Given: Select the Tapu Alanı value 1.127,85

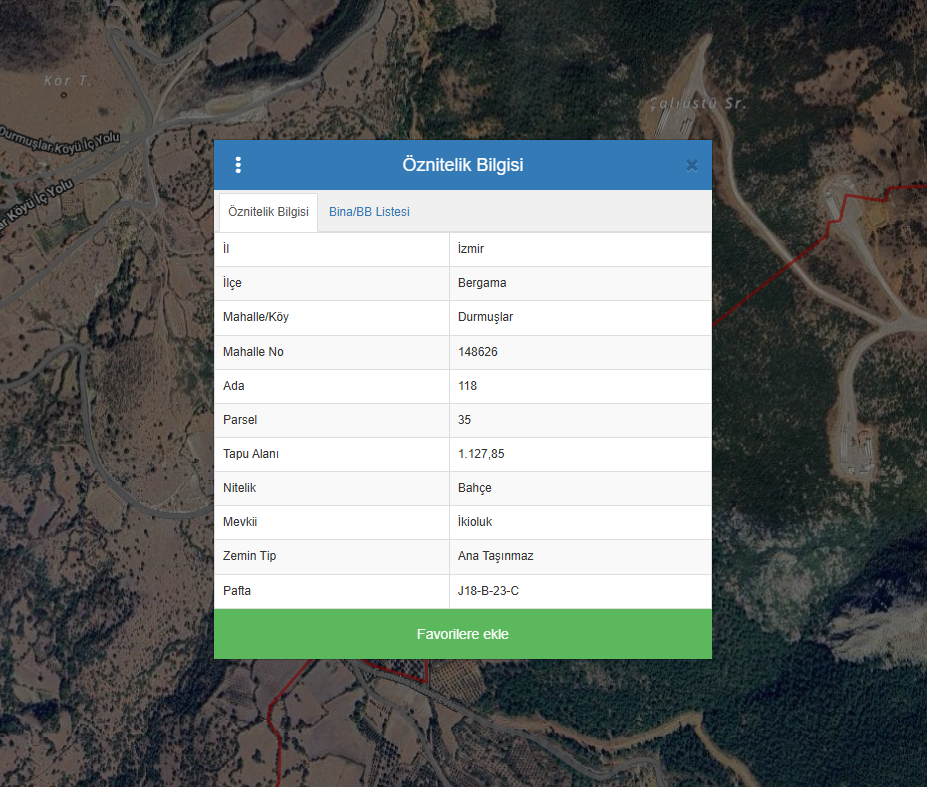Looking at the screenshot, I should coord(481,454).
